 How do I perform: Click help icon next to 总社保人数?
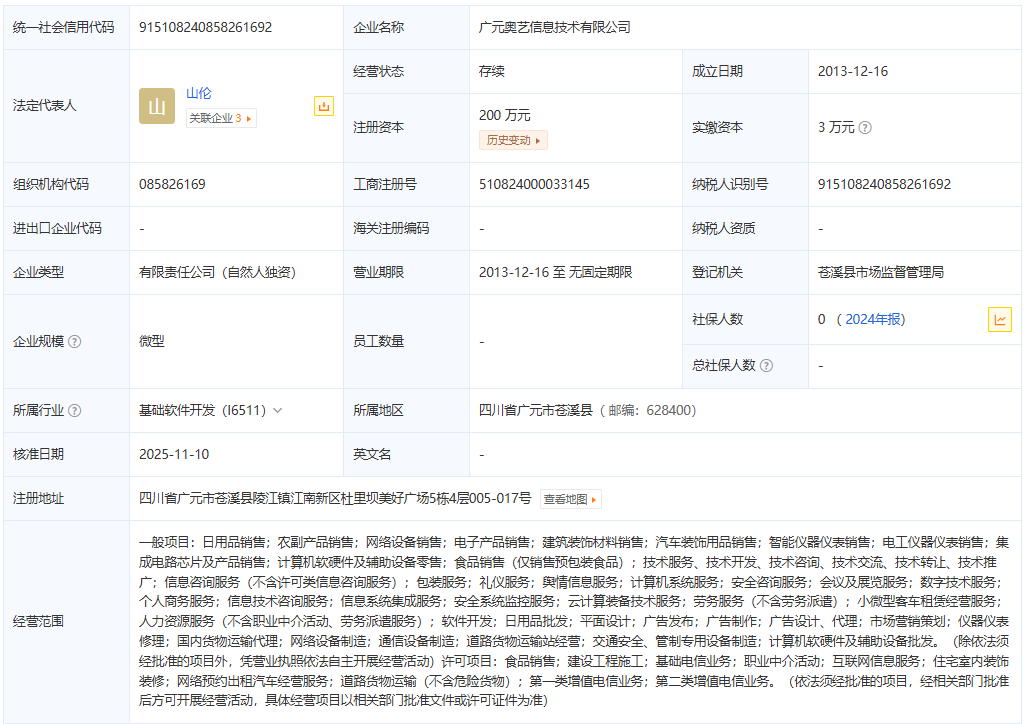[767, 366]
